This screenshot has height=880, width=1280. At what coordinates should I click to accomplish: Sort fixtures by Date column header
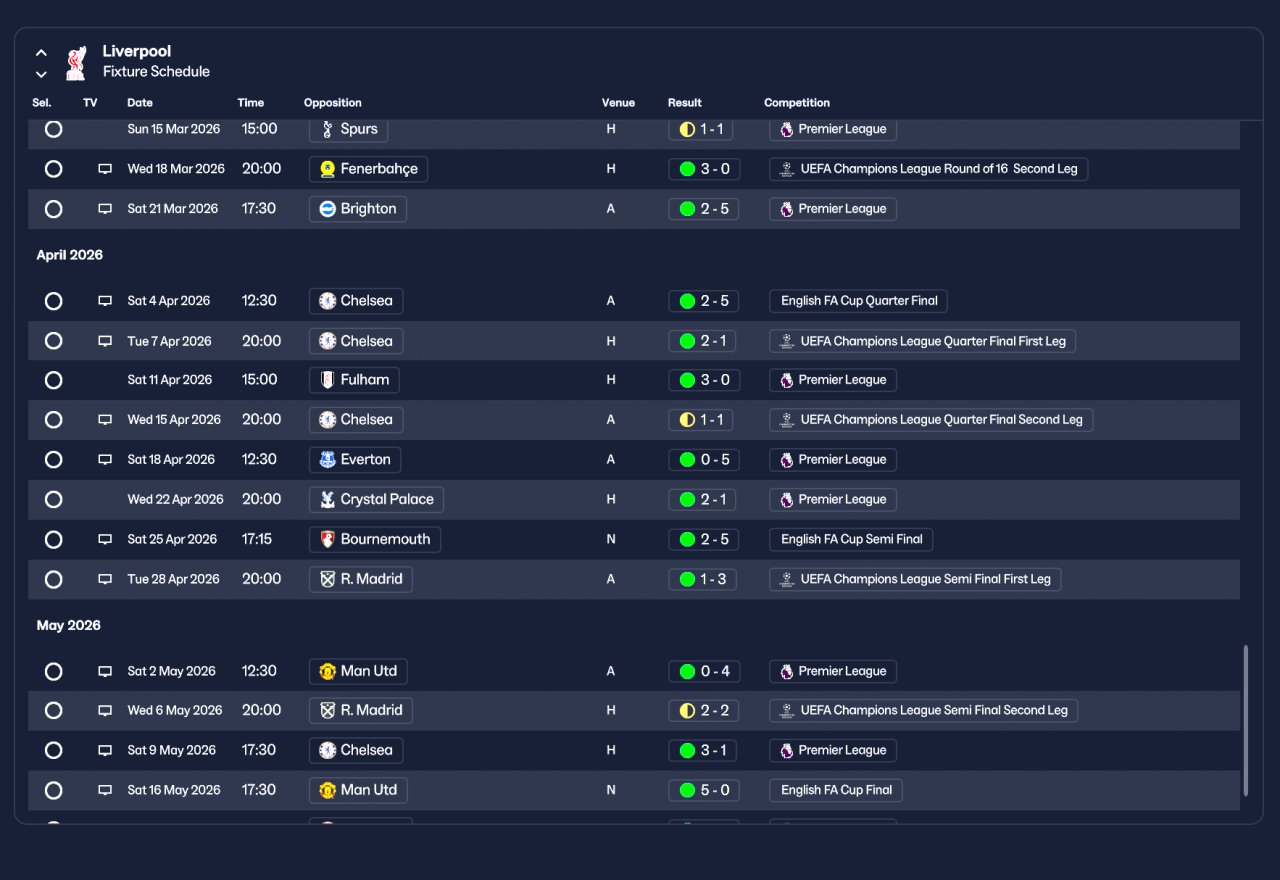tap(140, 103)
